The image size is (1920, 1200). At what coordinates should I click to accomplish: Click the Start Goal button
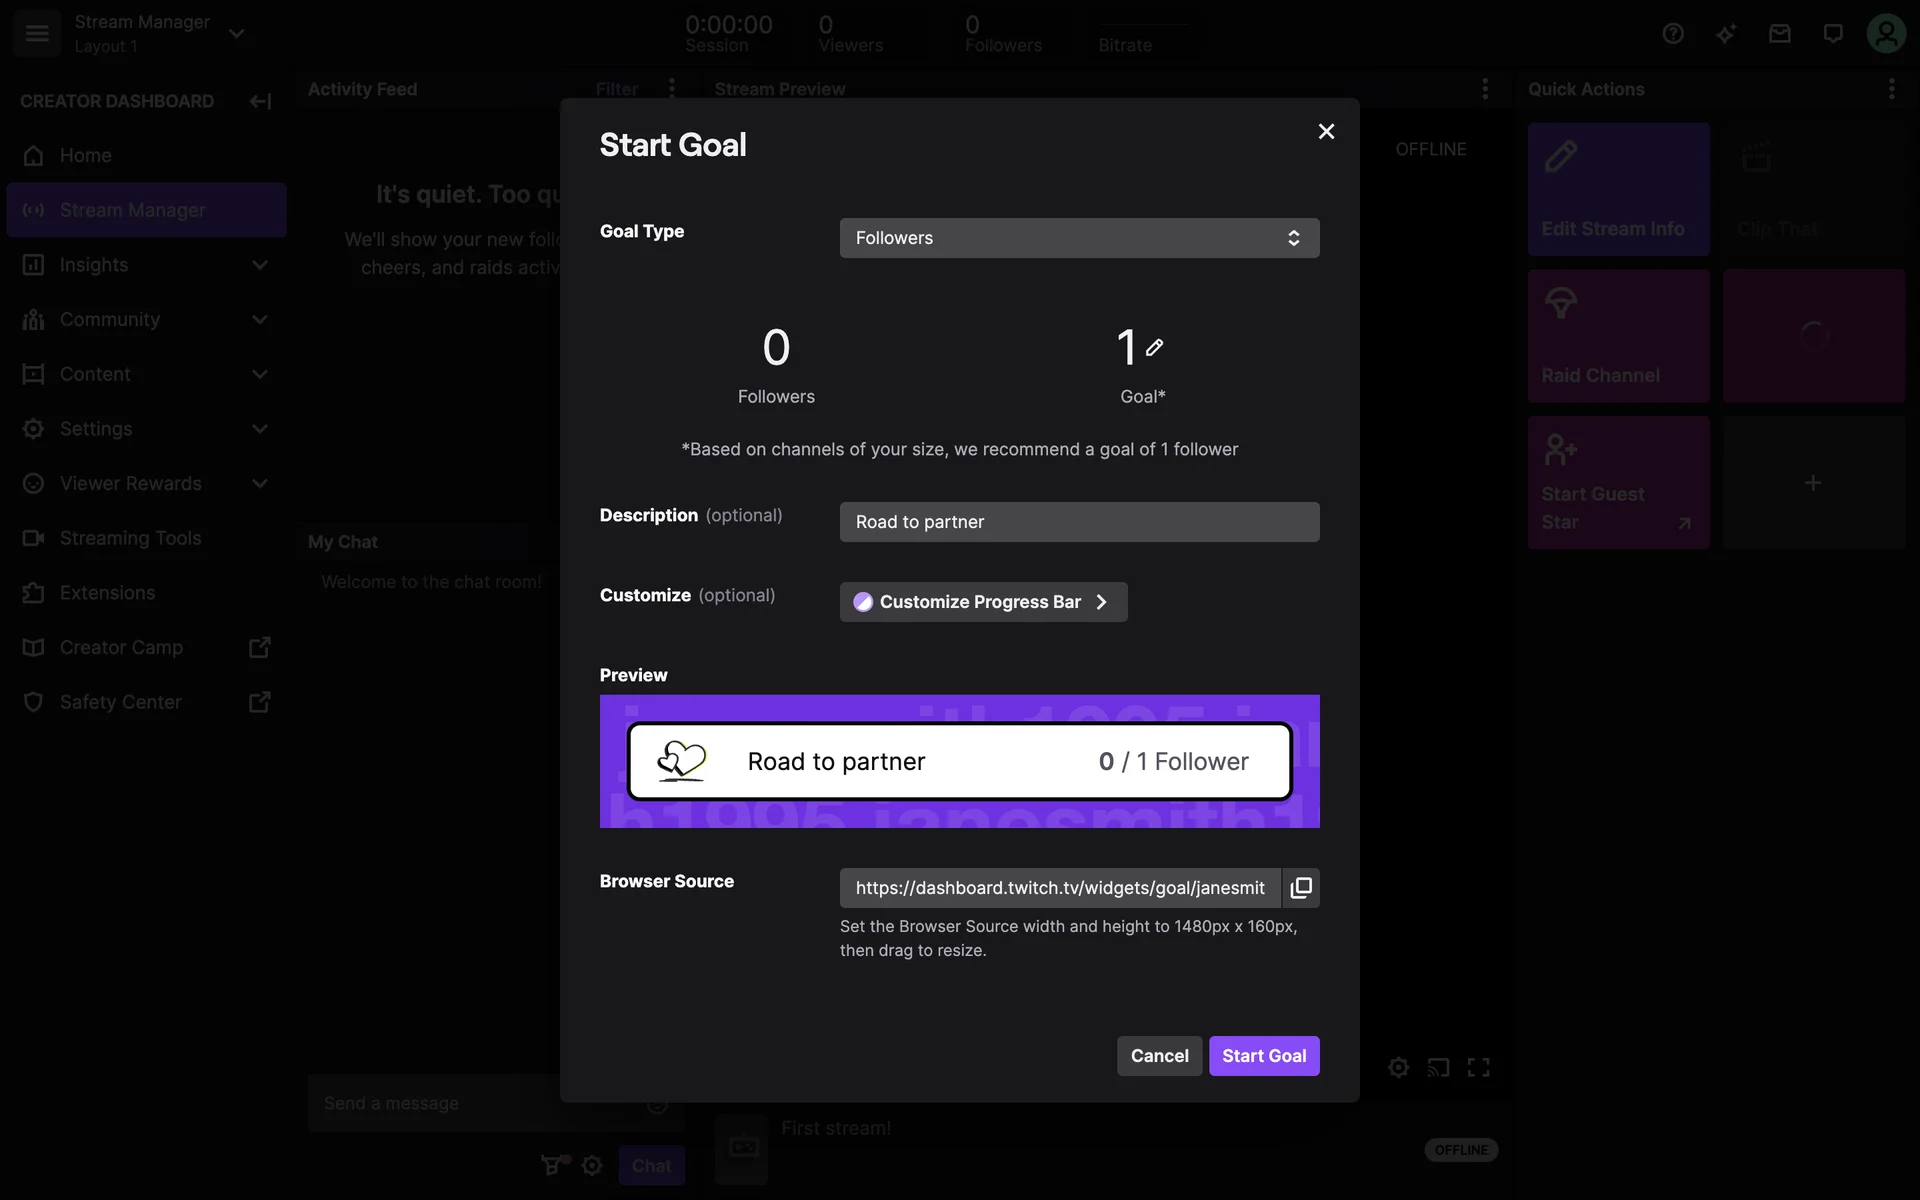[x=1263, y=1056]
